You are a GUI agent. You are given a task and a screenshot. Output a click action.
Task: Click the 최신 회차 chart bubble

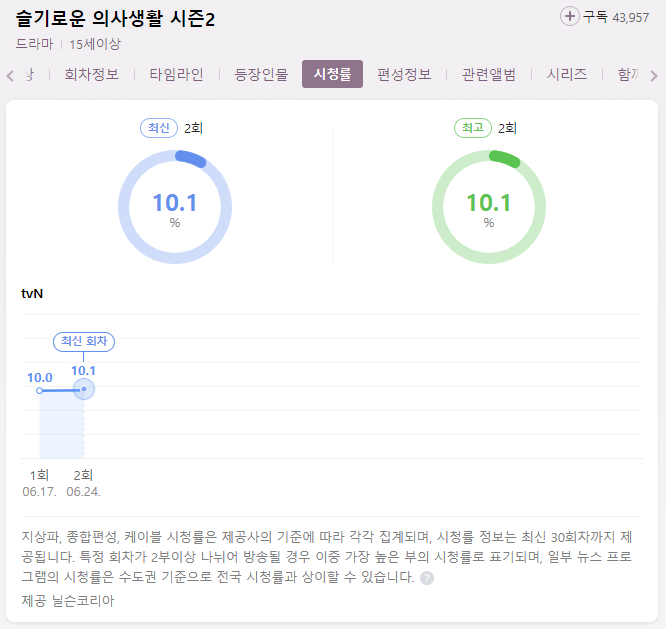84,341
